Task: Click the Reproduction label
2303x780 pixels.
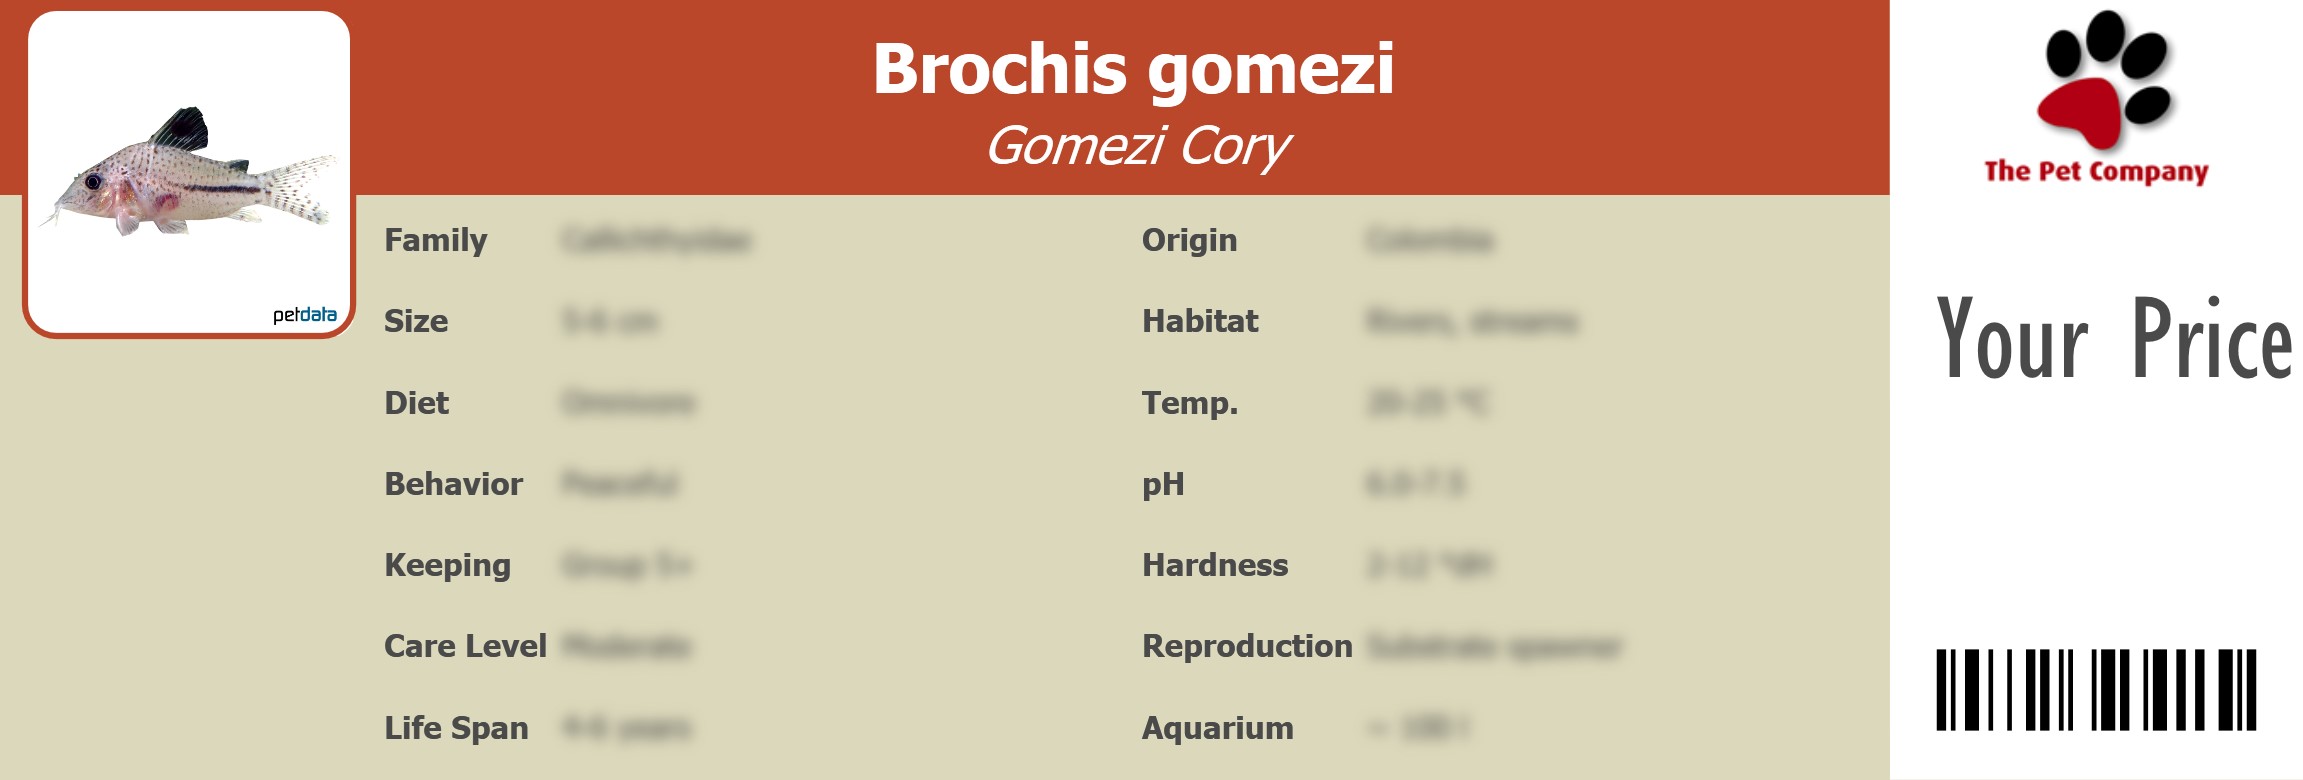Action: pyautogui.click(x=1247, y=647)
